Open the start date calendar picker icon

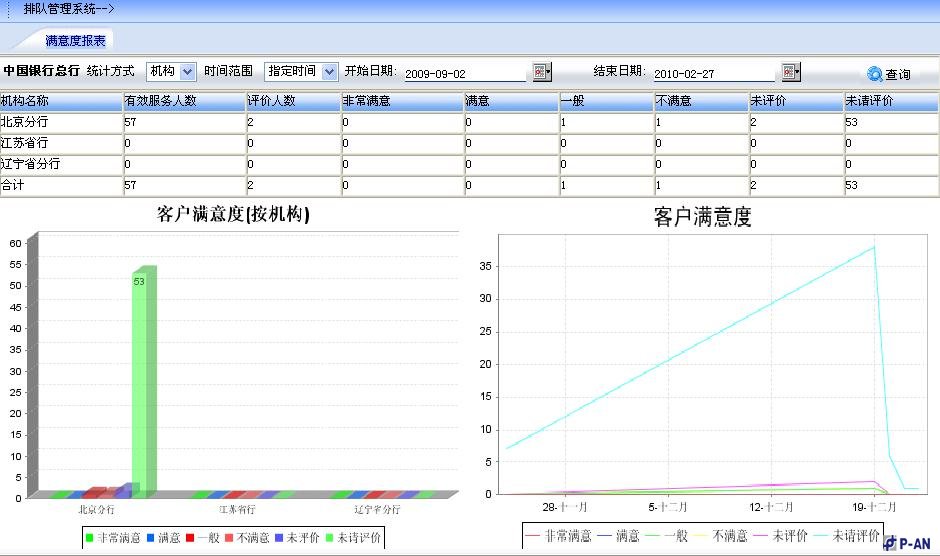tap(542, 71)
